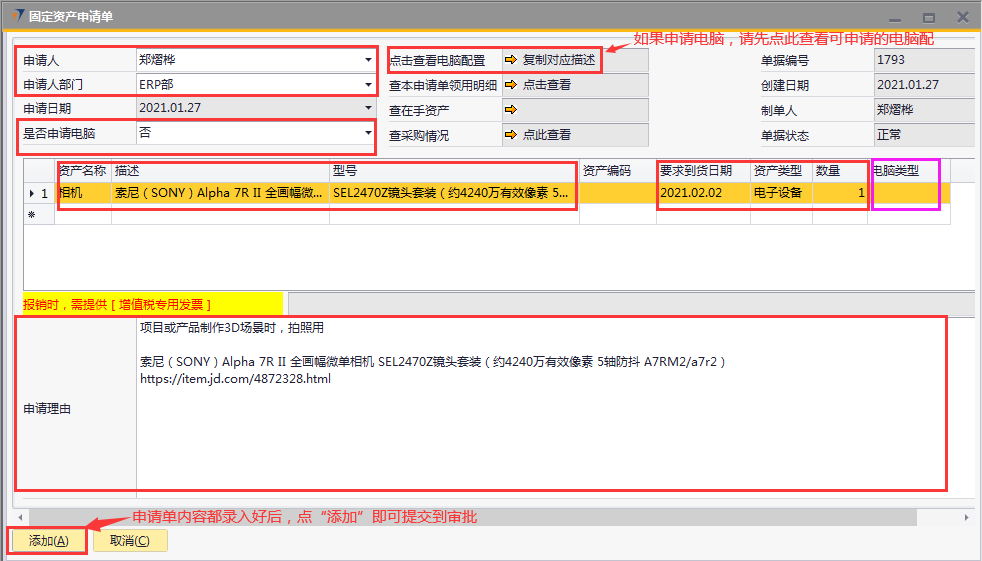Open the 申请日期 date picker dropdown
This screenshot has height=561, width=982.
(368, 108)
